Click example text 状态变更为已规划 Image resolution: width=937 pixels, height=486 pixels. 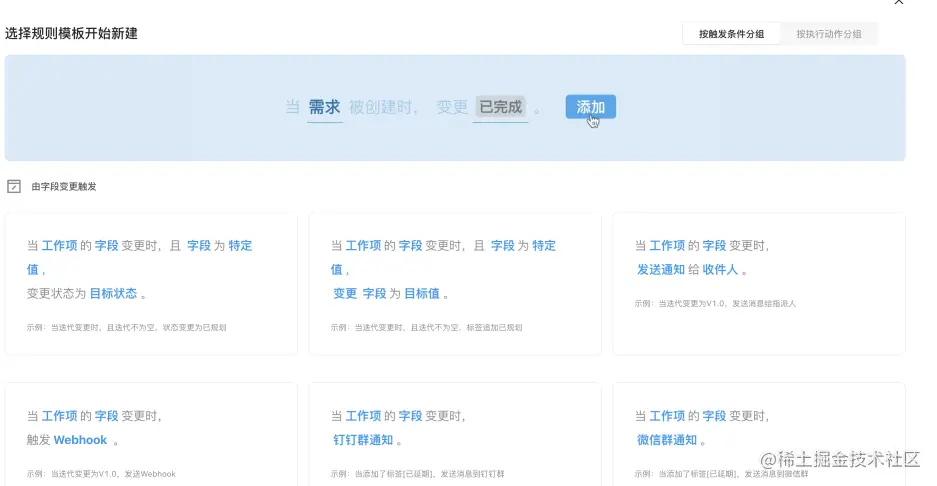[x=194, y=328]
